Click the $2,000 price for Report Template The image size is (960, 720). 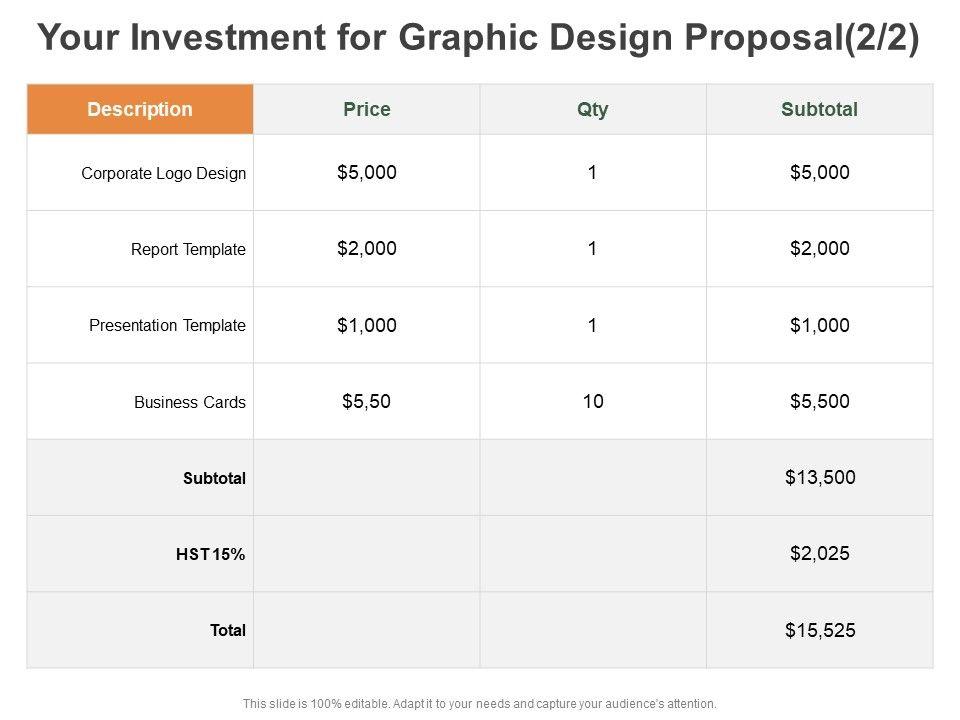pos(367,249)
